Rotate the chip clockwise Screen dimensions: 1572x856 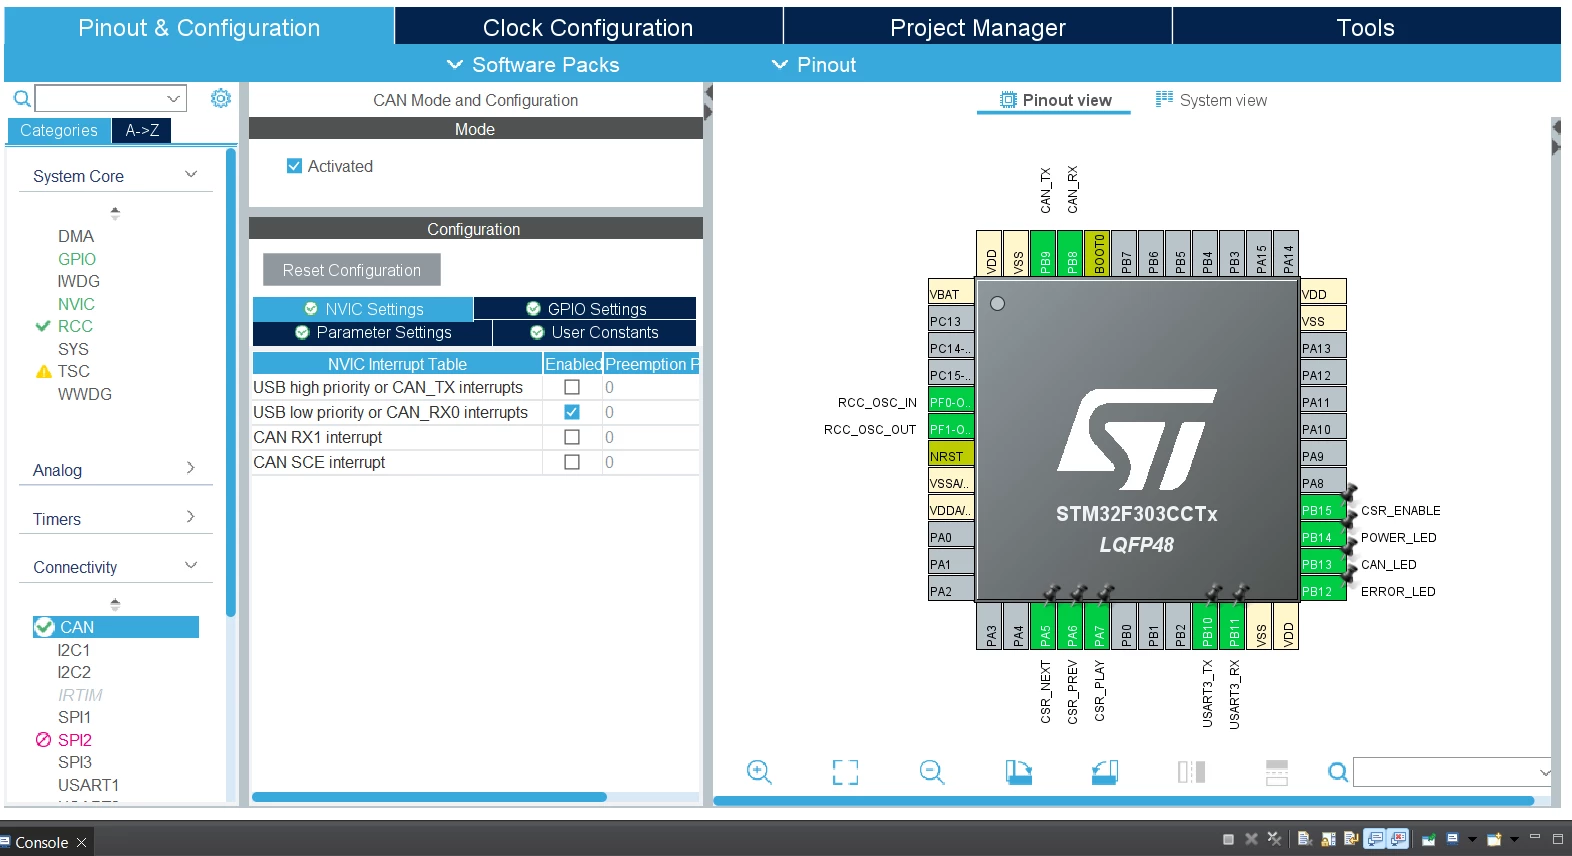tap(1018, 772)
